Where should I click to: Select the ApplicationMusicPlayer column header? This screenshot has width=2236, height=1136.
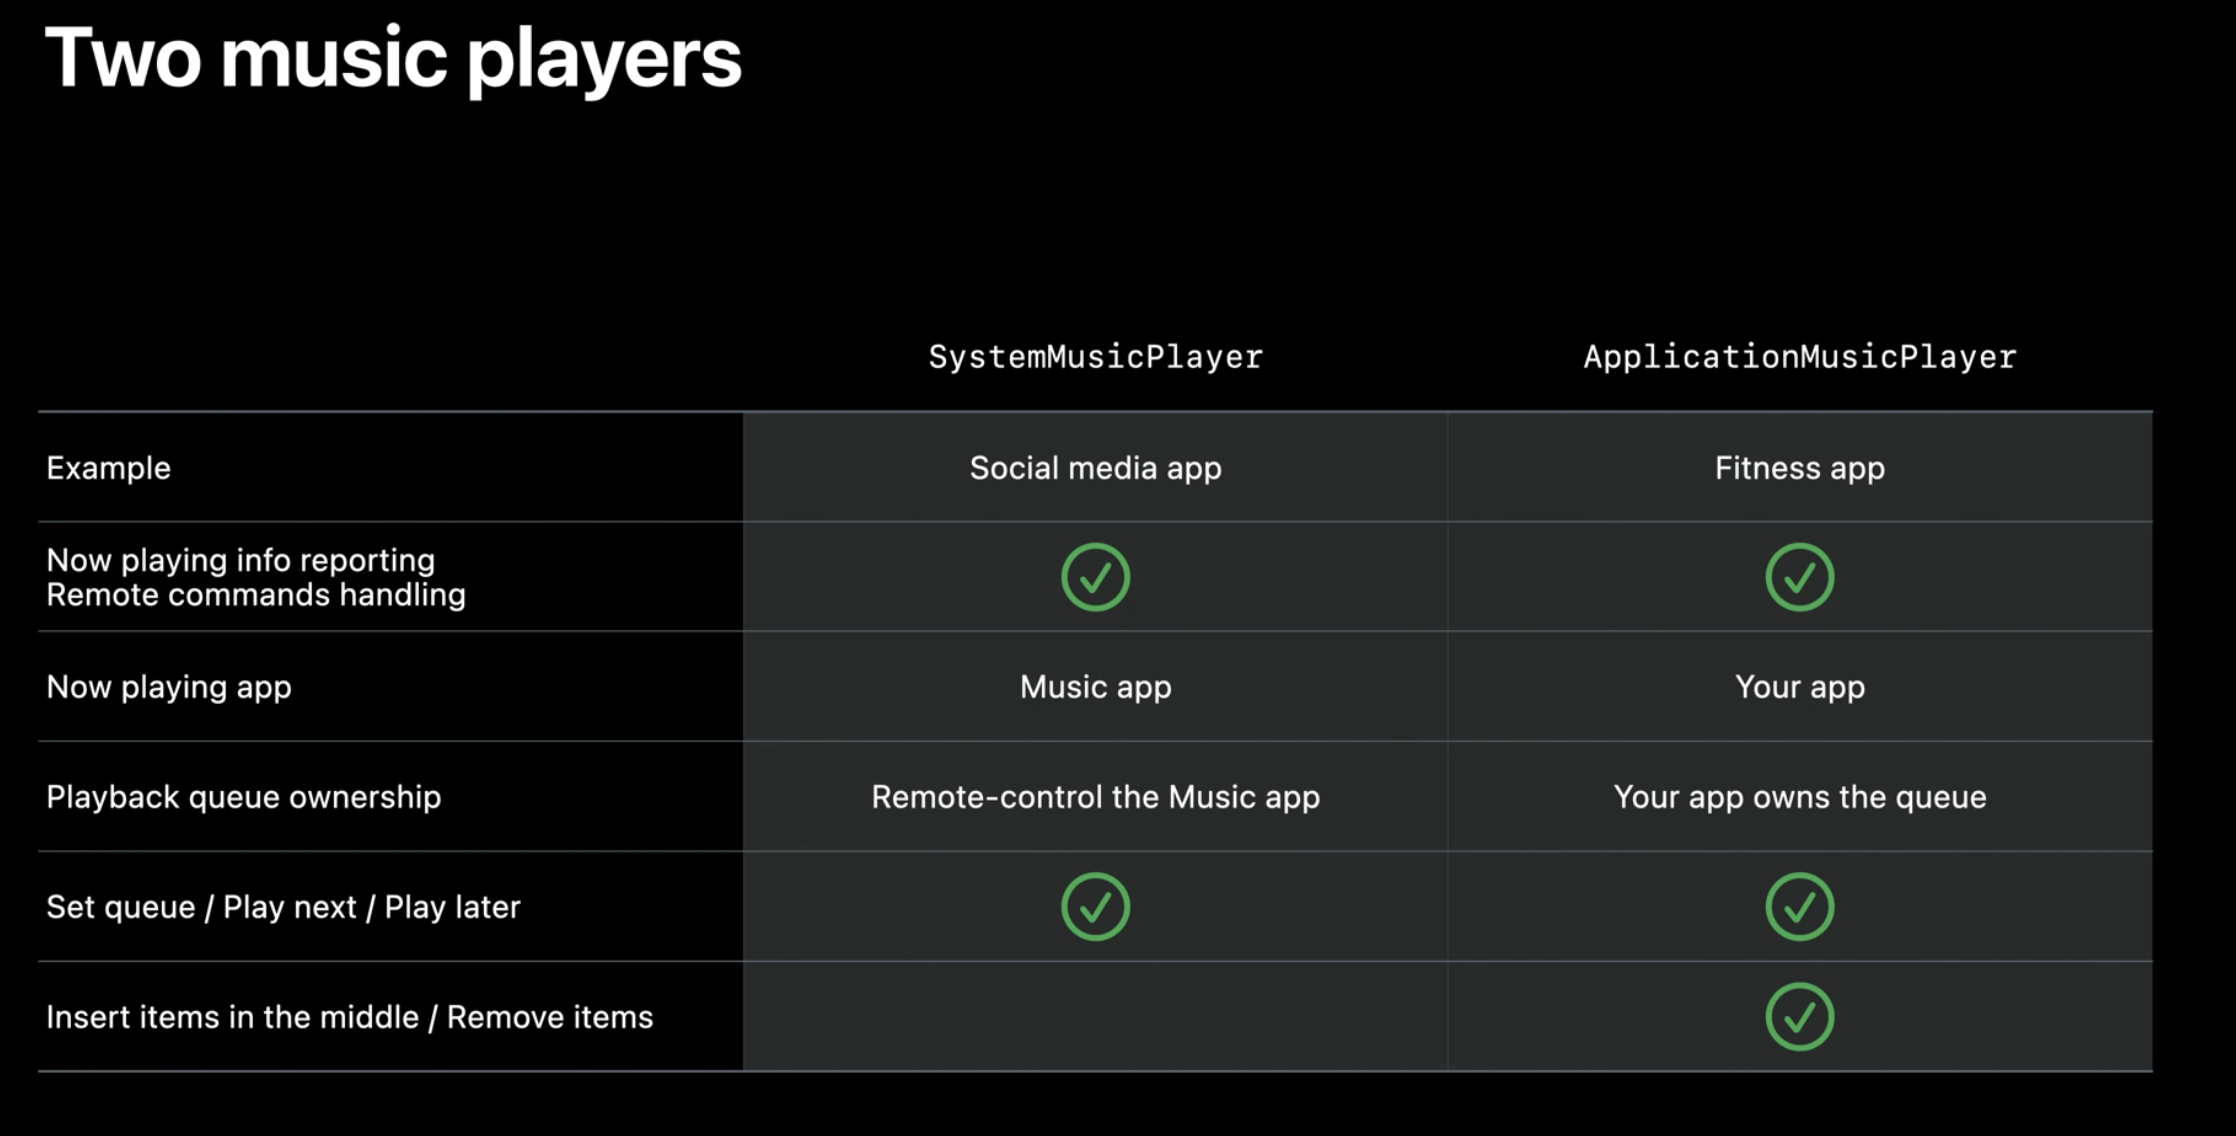[1799, 357]
